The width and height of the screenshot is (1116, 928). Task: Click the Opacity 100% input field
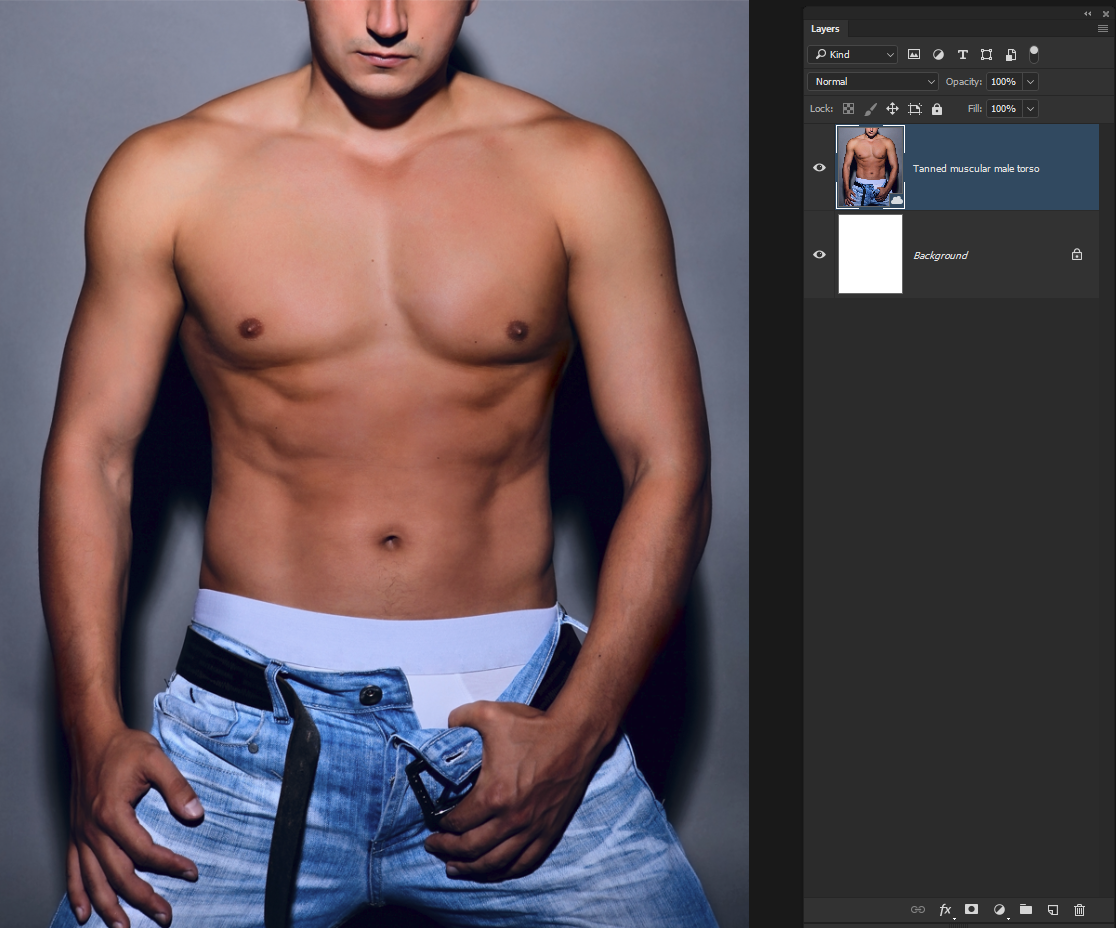click(1004, 81)
